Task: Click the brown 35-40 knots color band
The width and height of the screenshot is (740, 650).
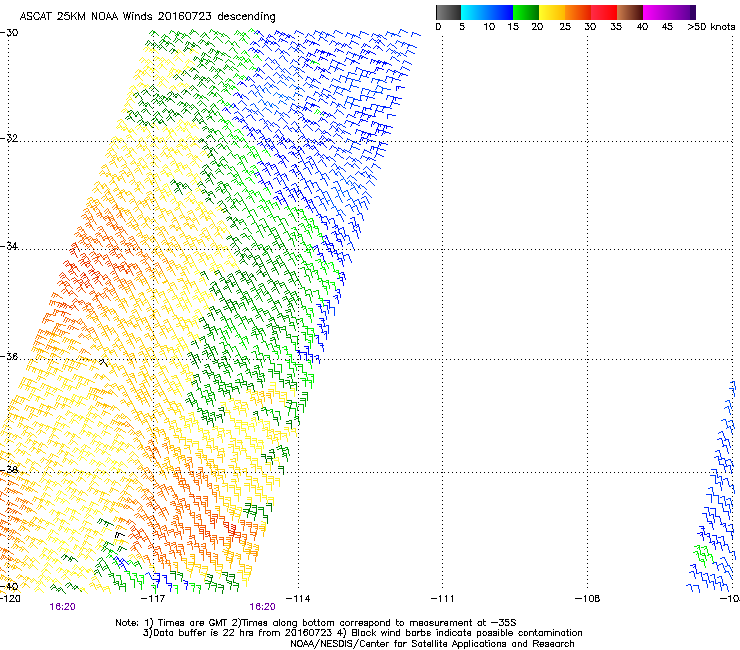Action: pos(630,12)
